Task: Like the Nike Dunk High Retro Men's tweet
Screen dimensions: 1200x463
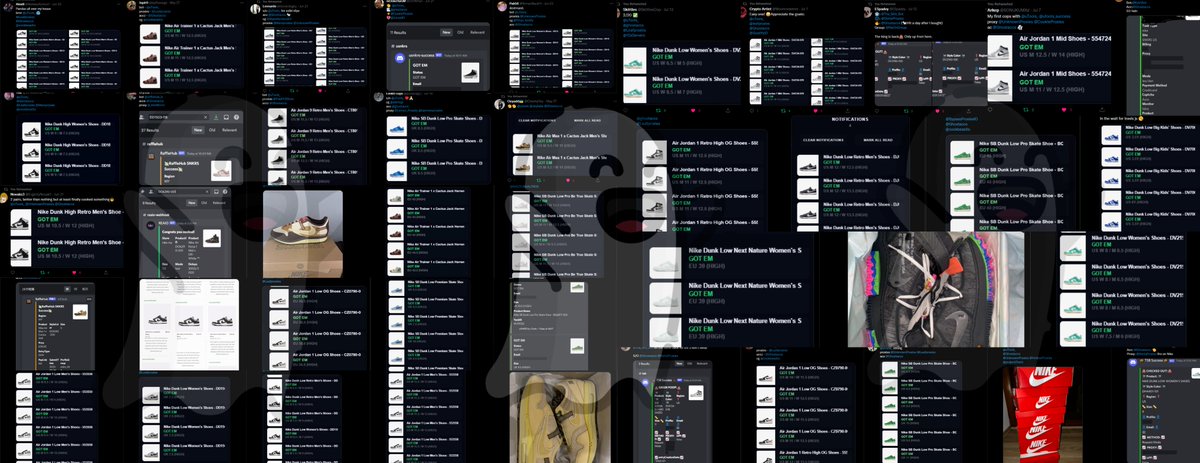Action: [x=74, y=273]
